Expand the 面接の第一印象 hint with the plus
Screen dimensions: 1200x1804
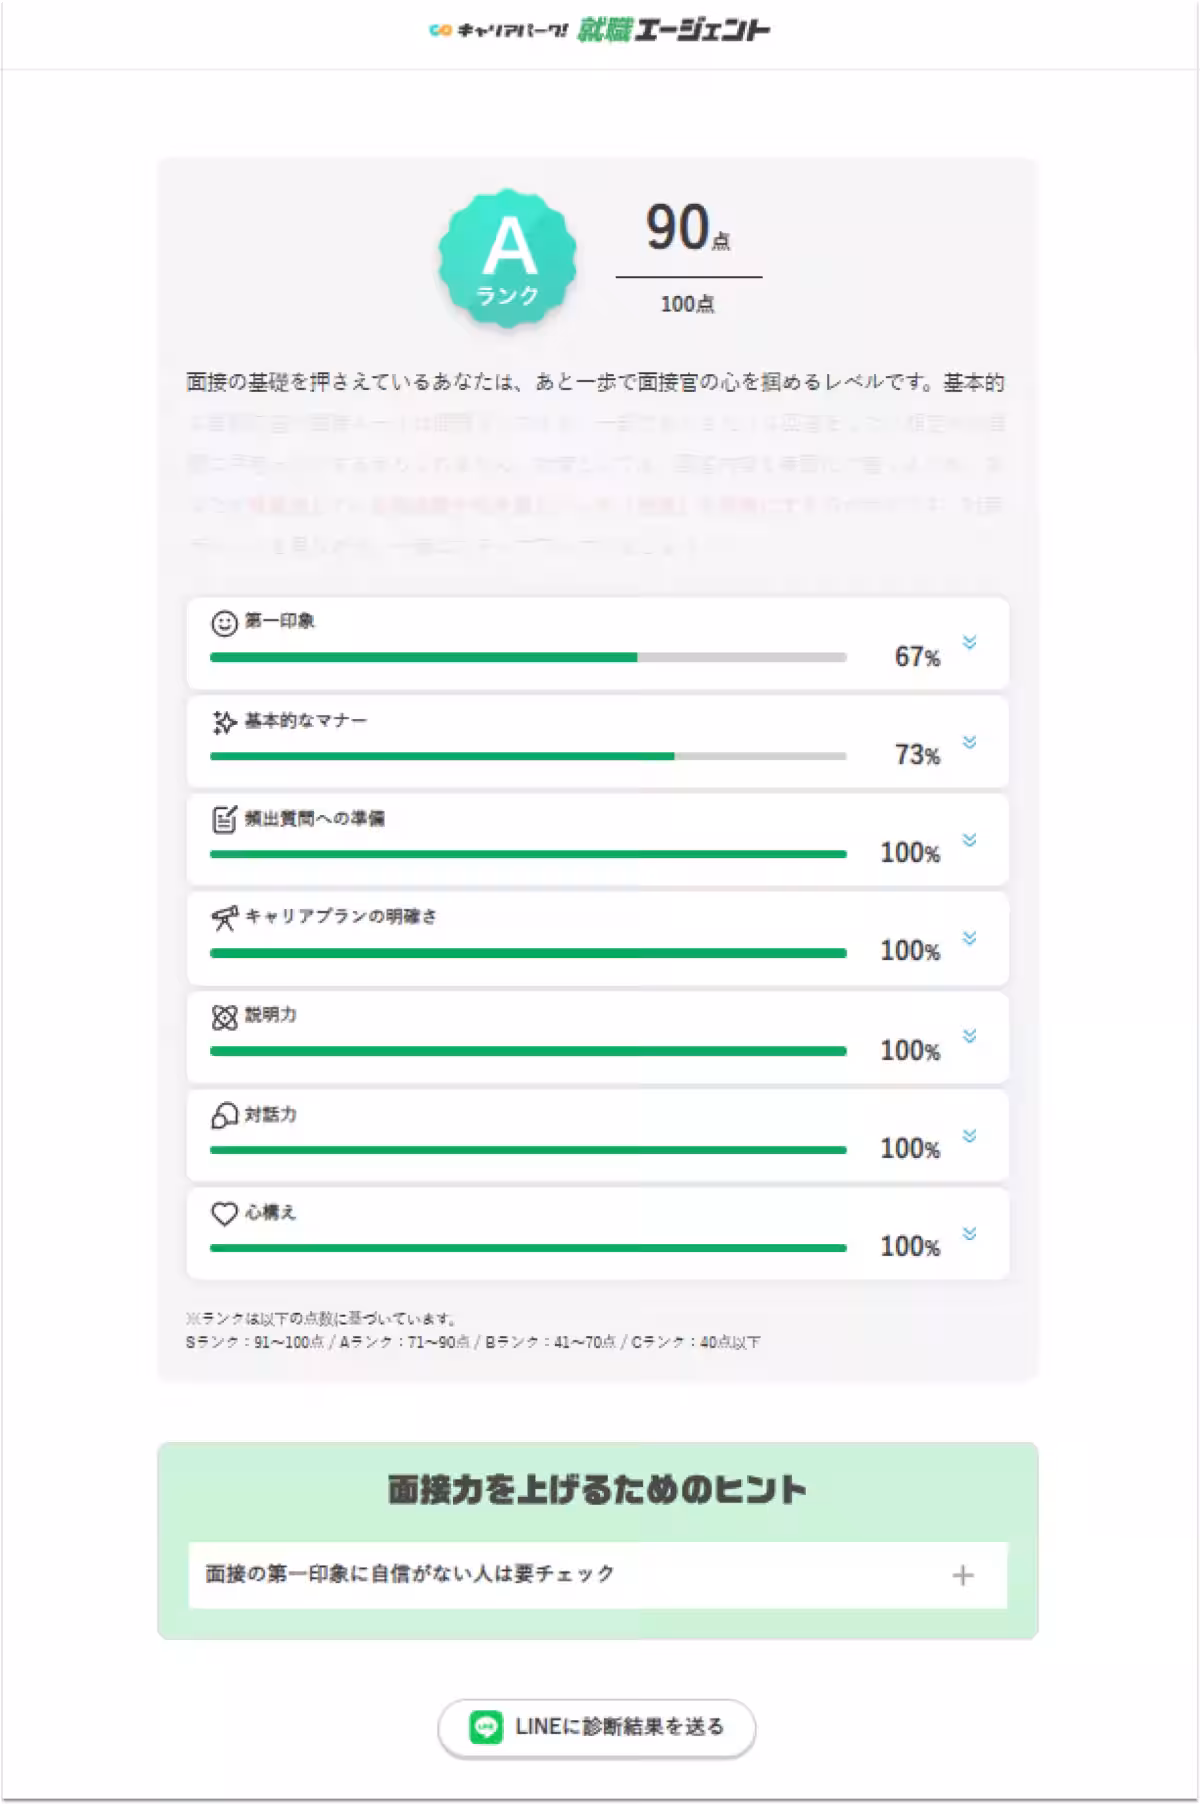click(x=964, y=1574)
